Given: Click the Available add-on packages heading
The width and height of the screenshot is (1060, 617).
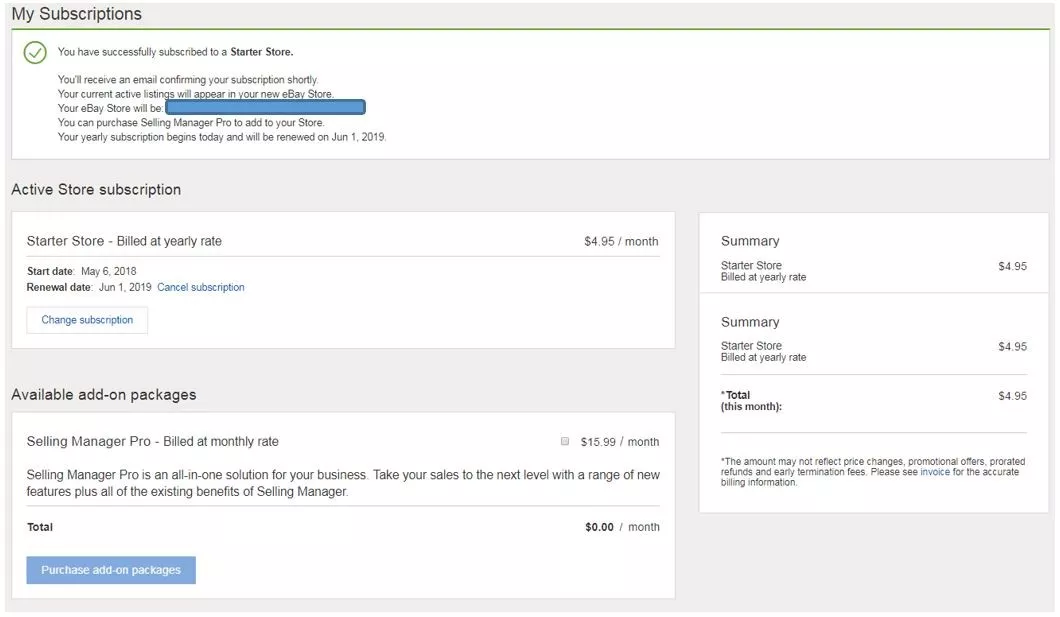Looking at the screenshot, I should click(x=104, y=395).
